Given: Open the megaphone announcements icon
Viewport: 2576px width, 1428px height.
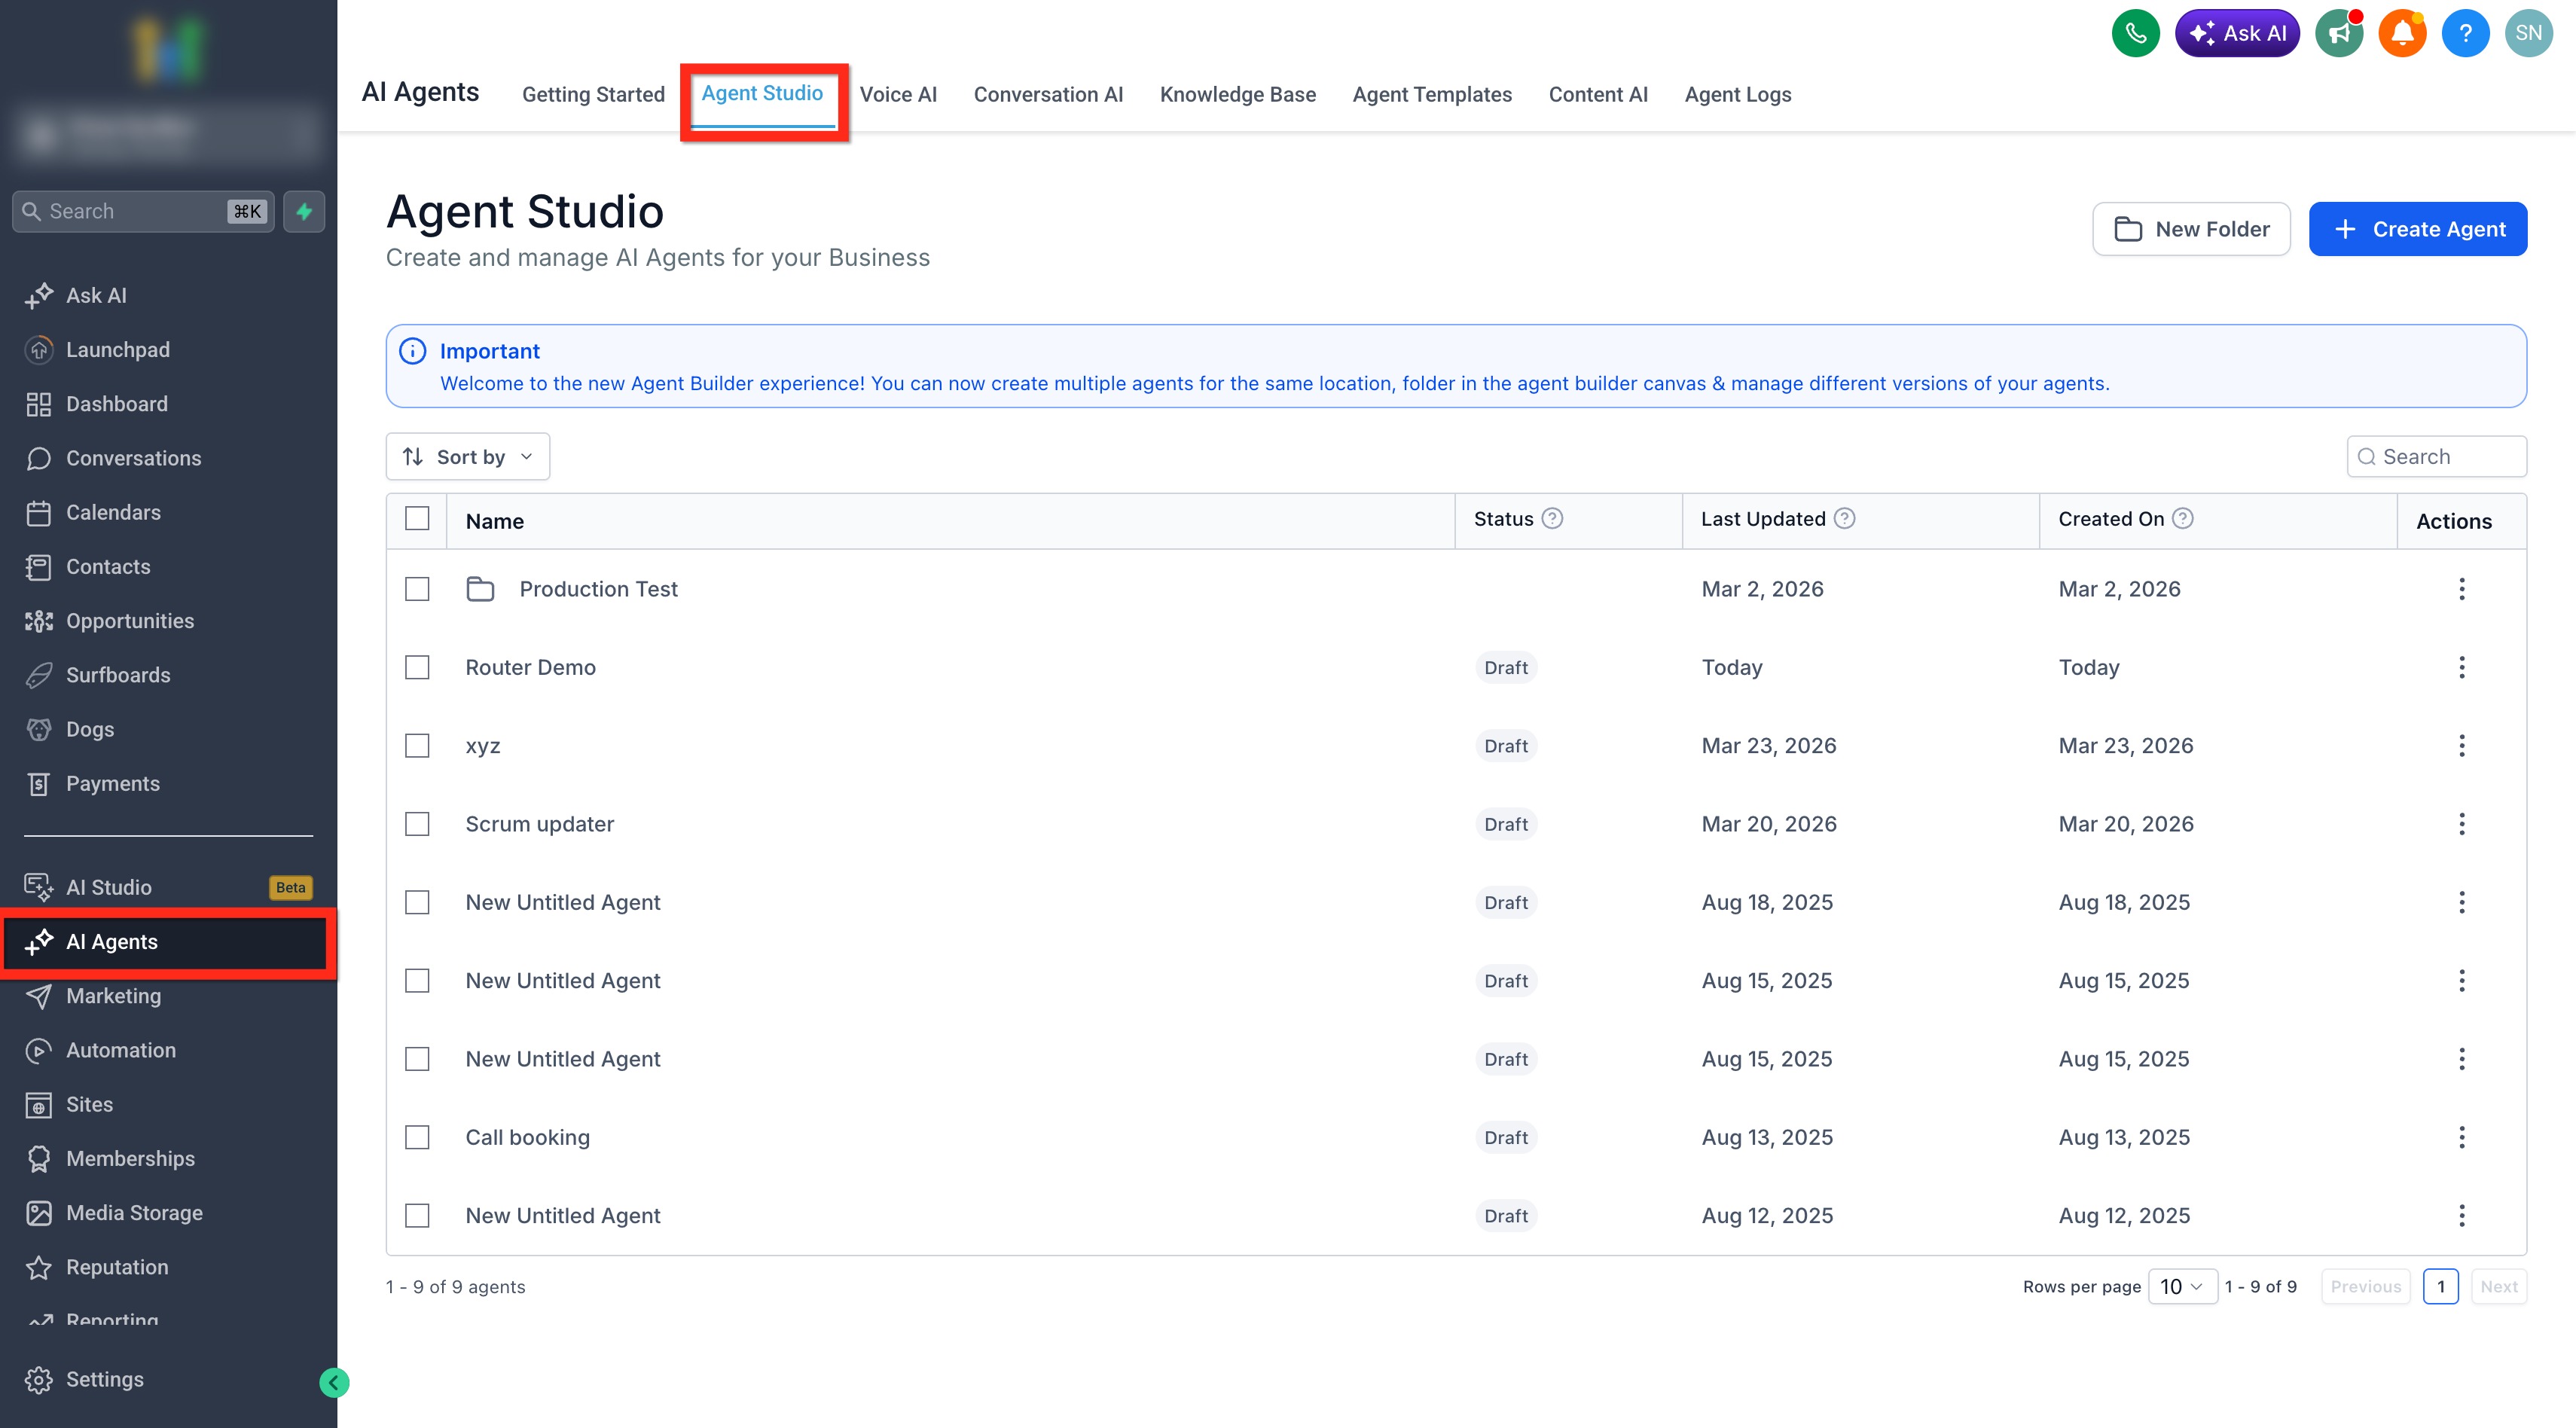Looking at the screenshot, I should (2338, 33).
